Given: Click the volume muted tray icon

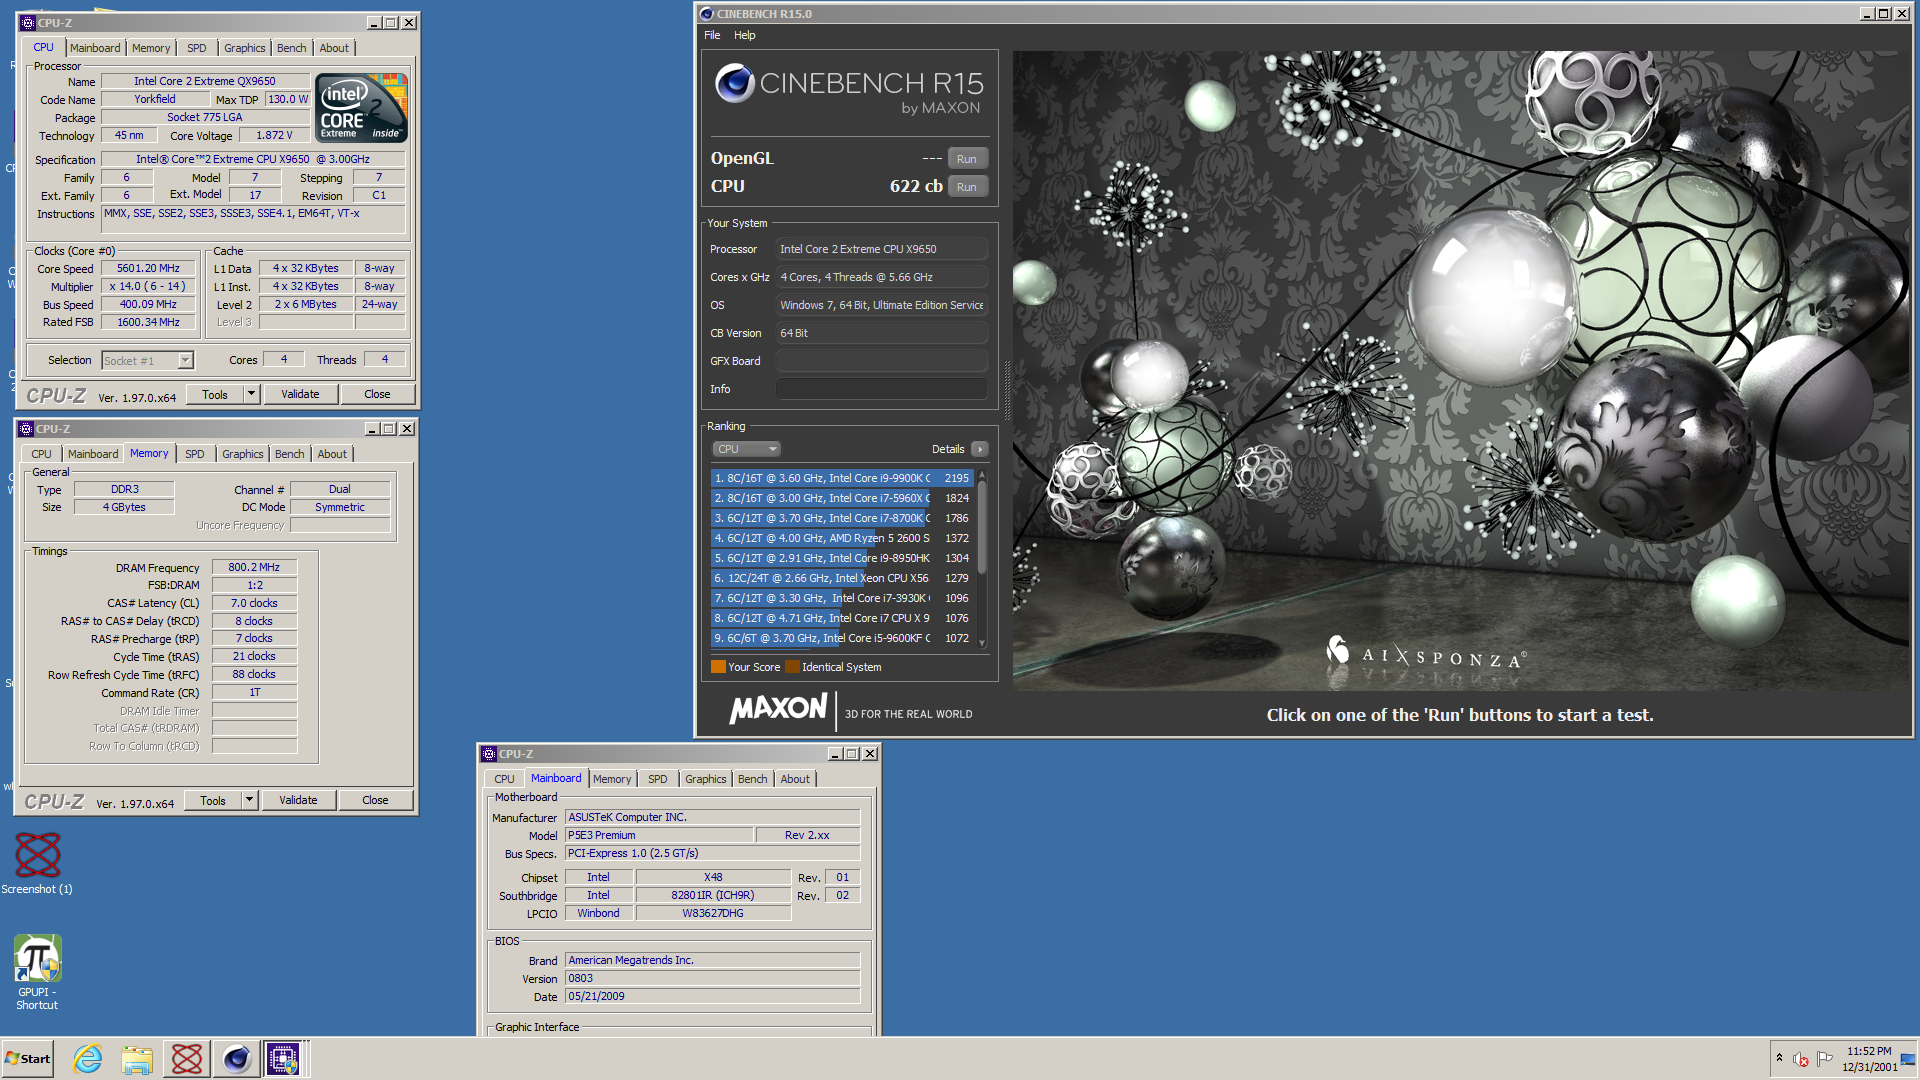Looking at the screenshot, I should tap(1801, 1059).
